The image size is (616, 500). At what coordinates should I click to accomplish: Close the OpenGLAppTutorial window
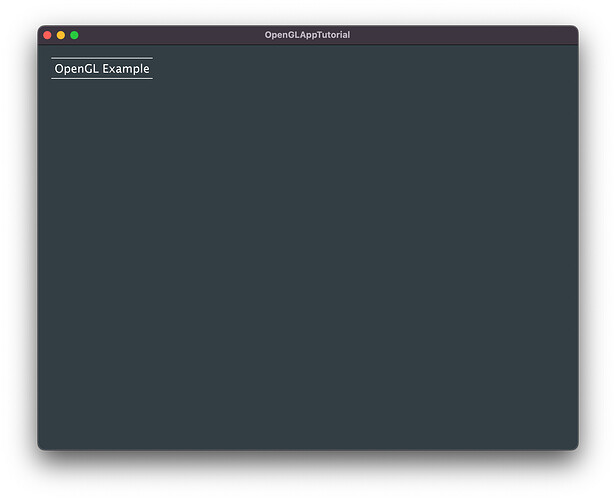click(x=47, y=35)
